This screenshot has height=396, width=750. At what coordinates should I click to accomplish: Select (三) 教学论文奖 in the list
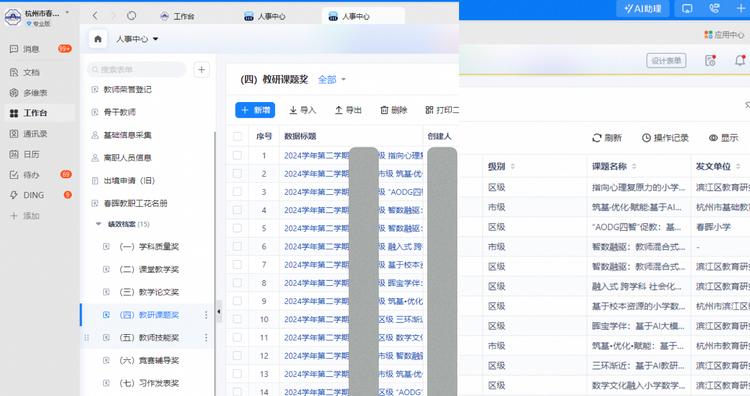pos(149,292)
